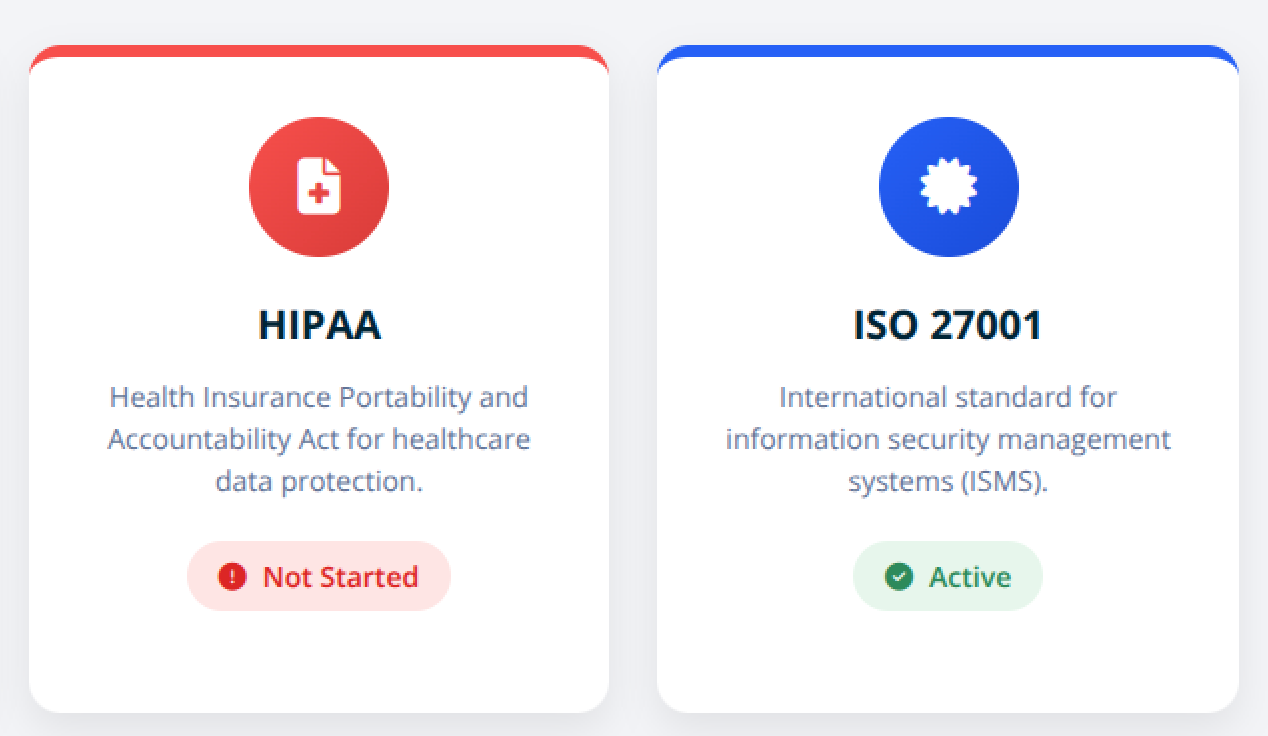Click "International standard for" text line
The width and height of the screenshot is (1268, 736).
948,397
